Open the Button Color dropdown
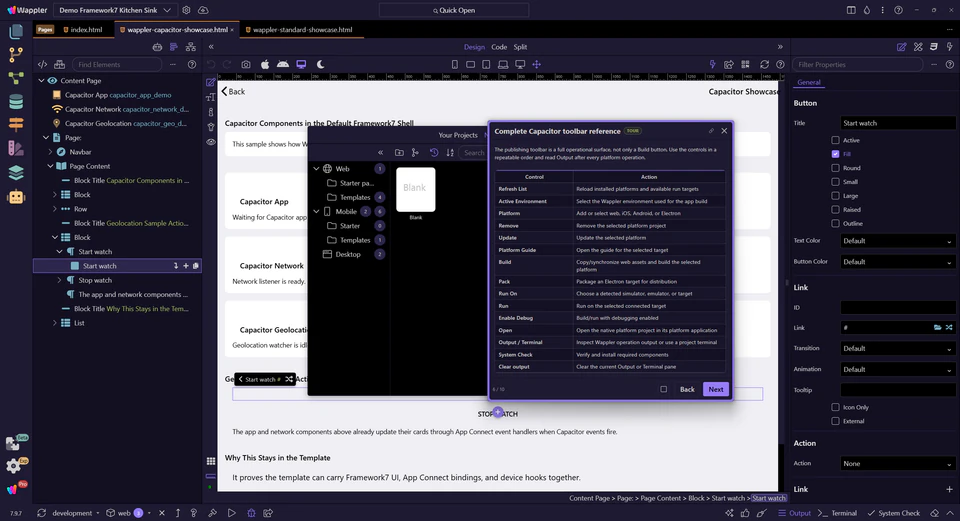The width and height of the screenshot is (960, 521). click(x=897, y=261)
